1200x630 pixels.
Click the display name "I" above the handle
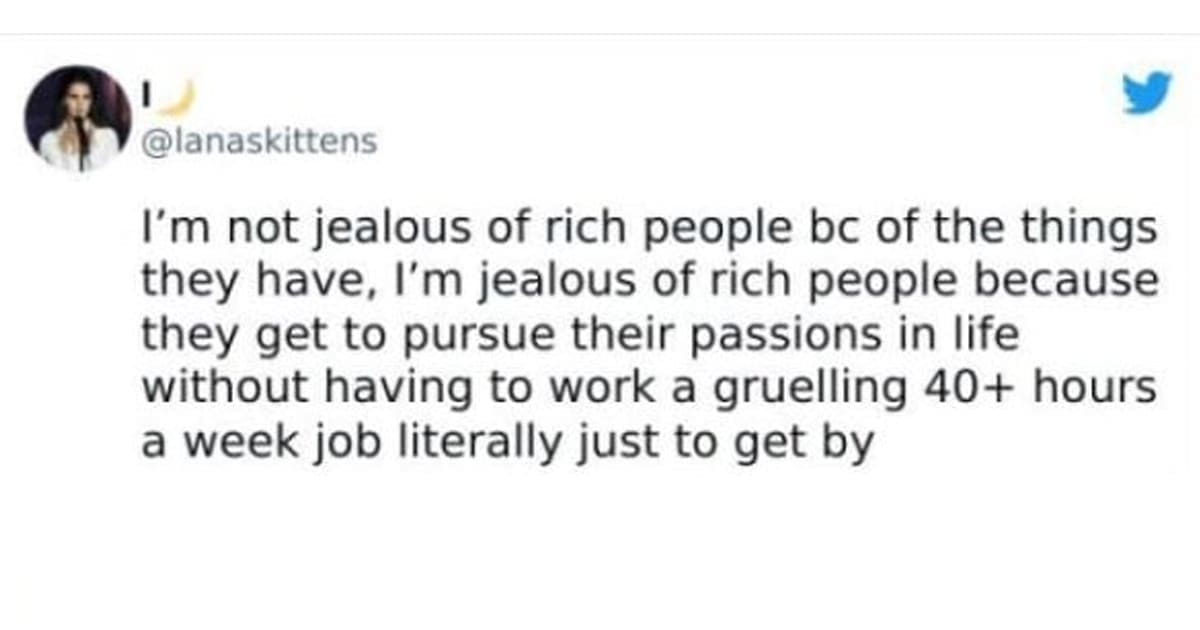146,96
